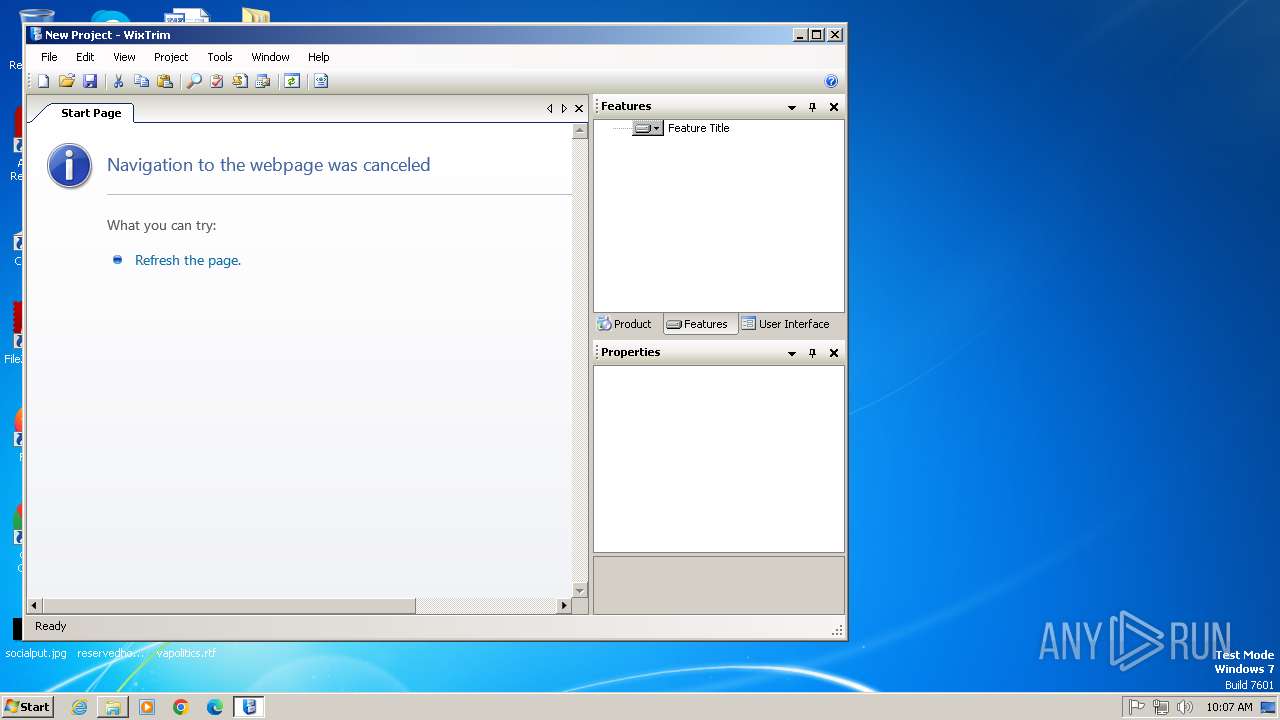Open a project using folder icon
1280x720 pixels.
66,81
